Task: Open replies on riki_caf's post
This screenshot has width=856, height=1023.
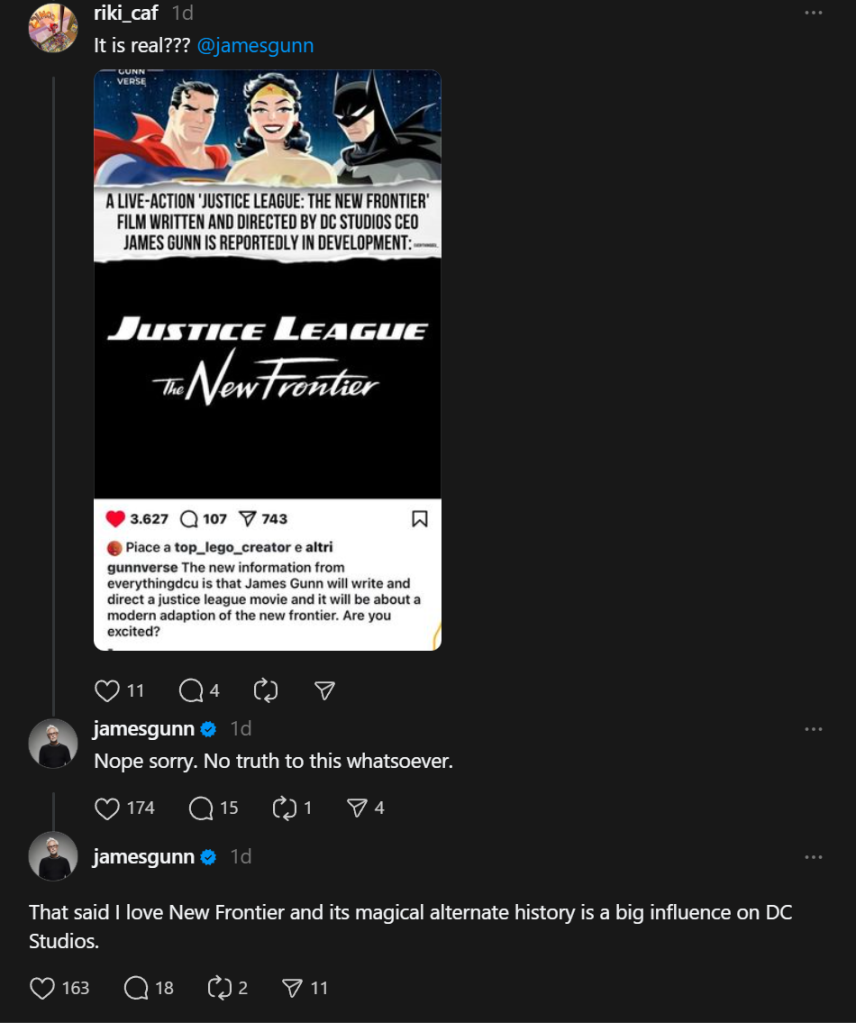Action: coord(191,690)
